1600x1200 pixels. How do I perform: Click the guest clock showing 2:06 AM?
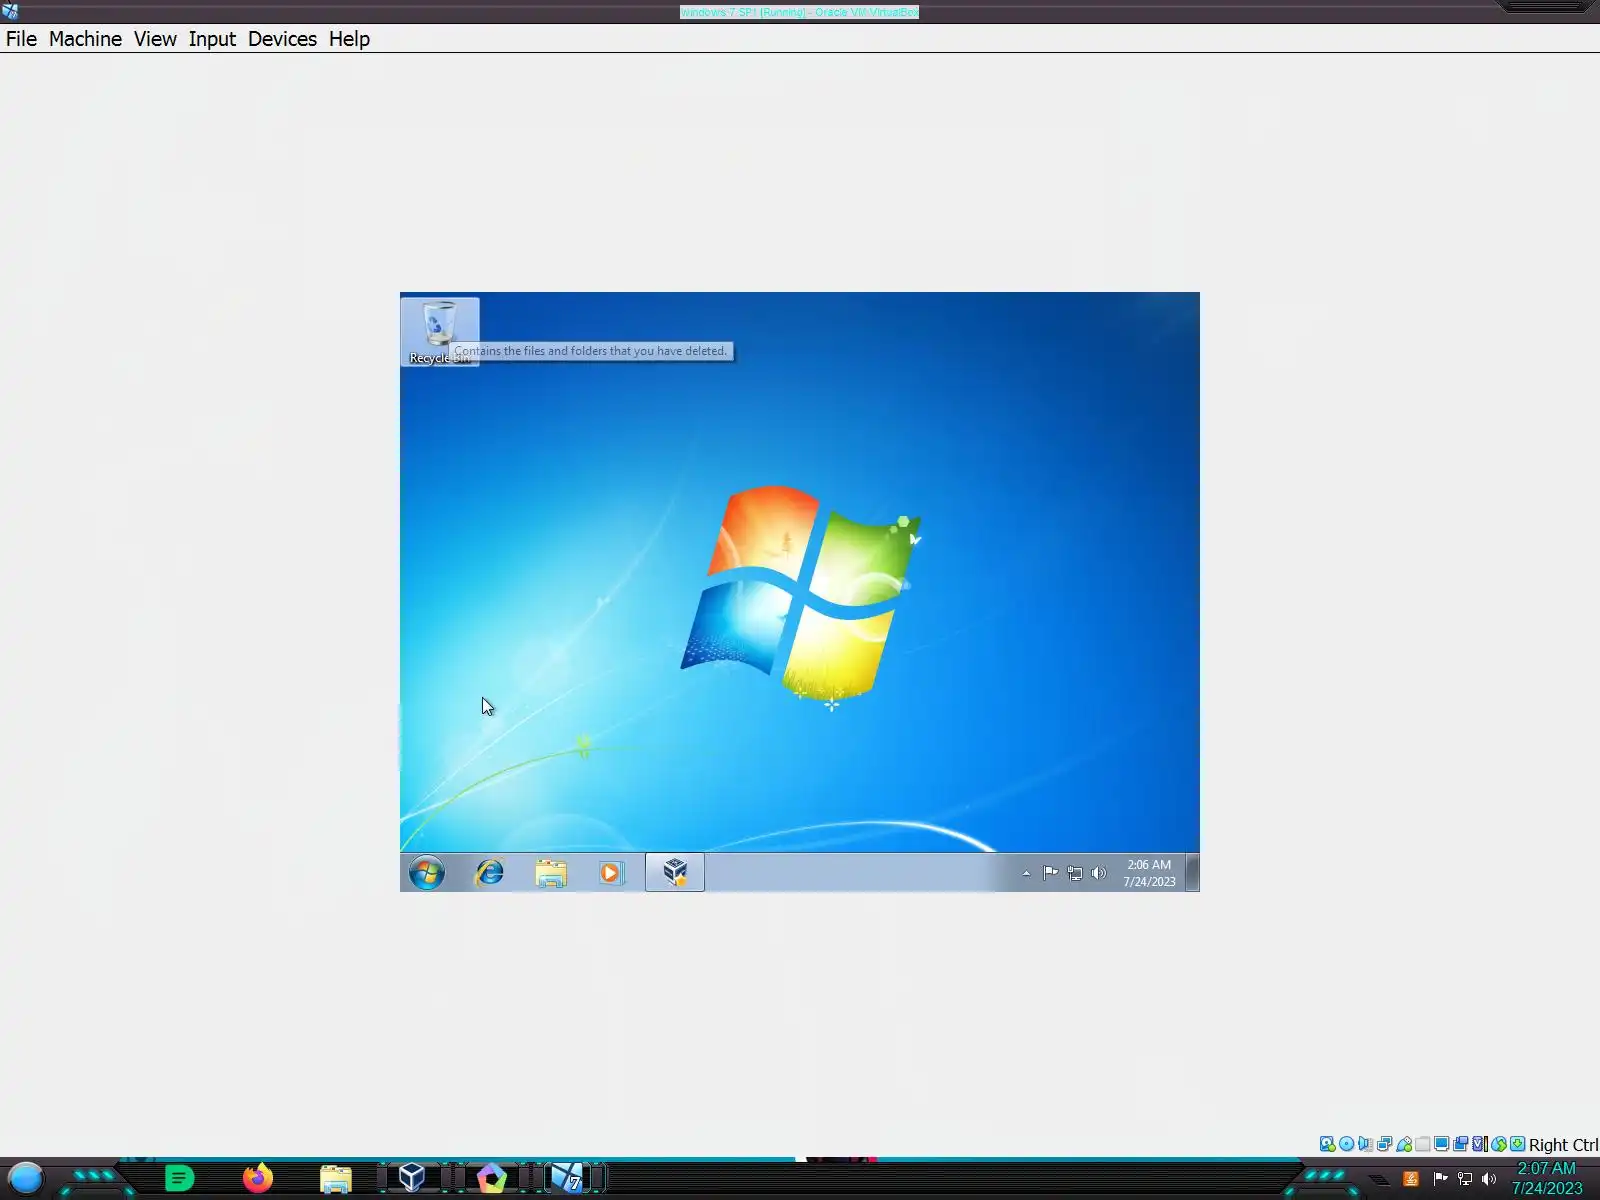pos(1149,873)
